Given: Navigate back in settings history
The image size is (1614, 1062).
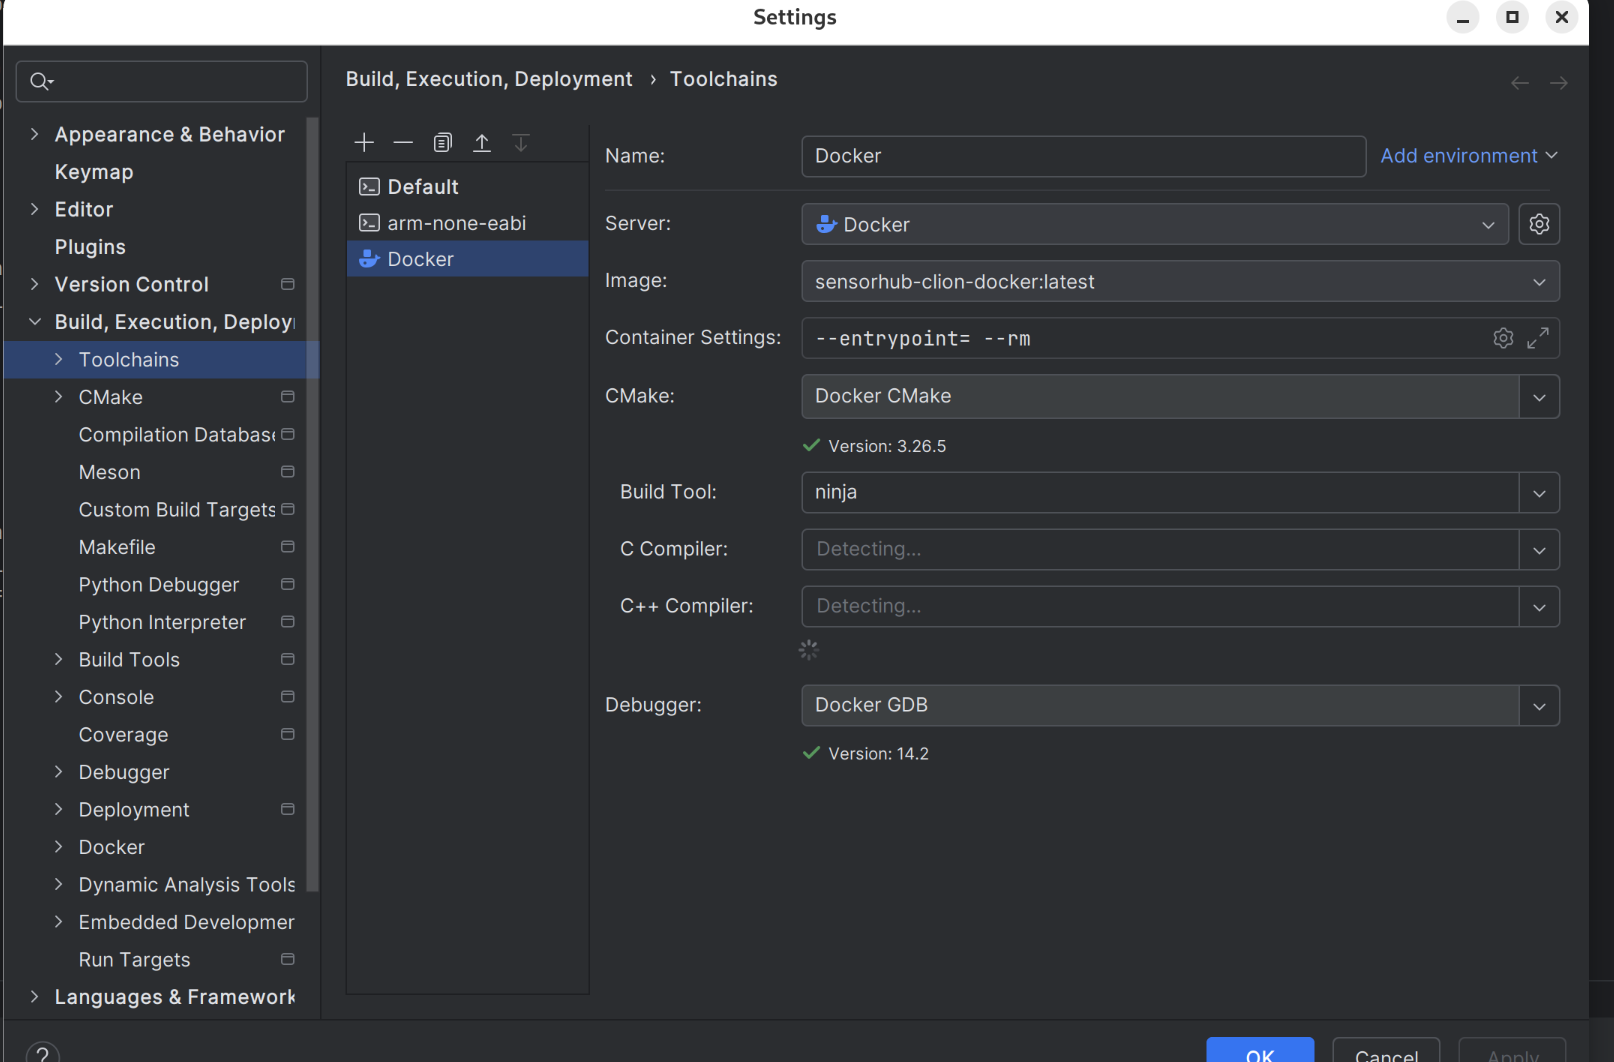Looking at the screenshot, I should [1520, 83].
